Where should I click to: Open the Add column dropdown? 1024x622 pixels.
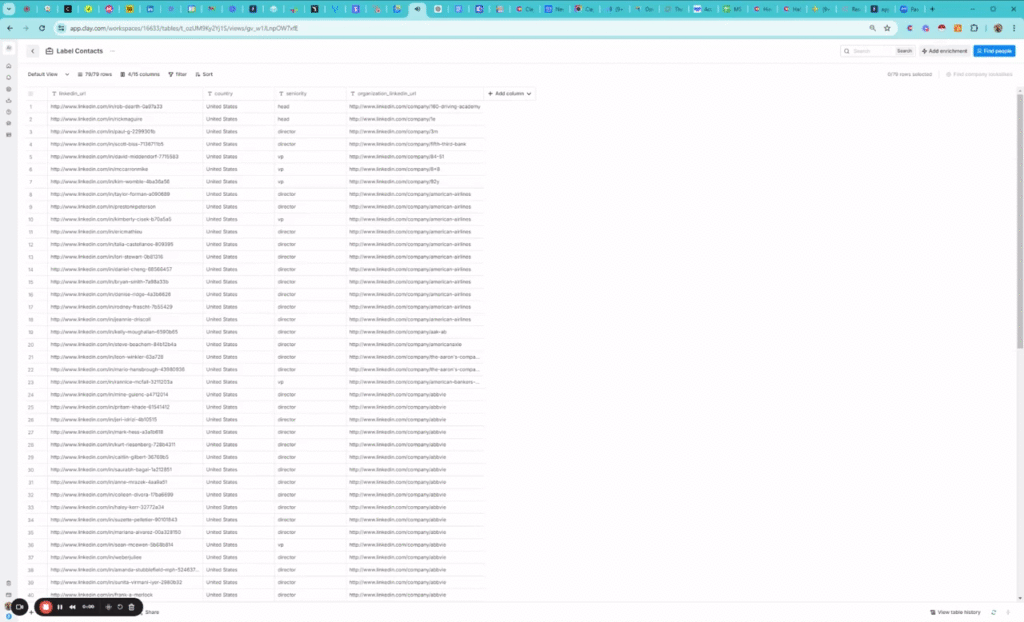coord(510,93)
